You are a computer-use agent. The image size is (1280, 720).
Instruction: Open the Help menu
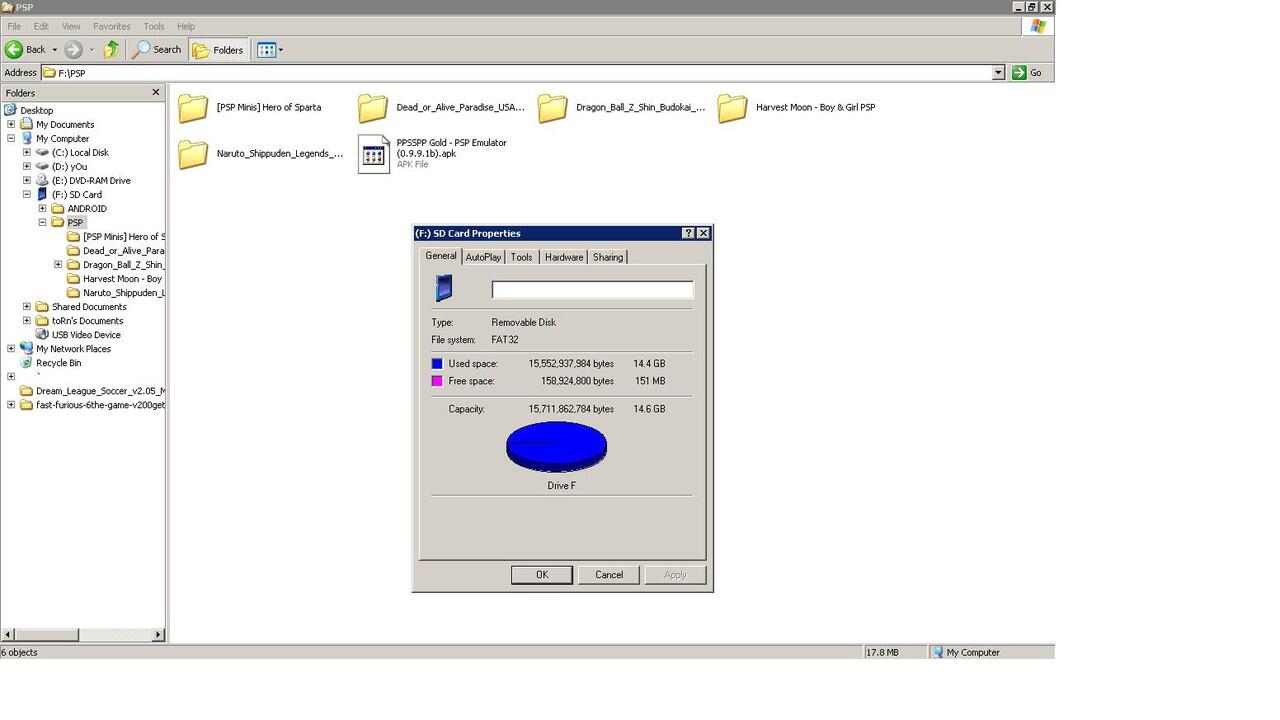pos(186,26)
